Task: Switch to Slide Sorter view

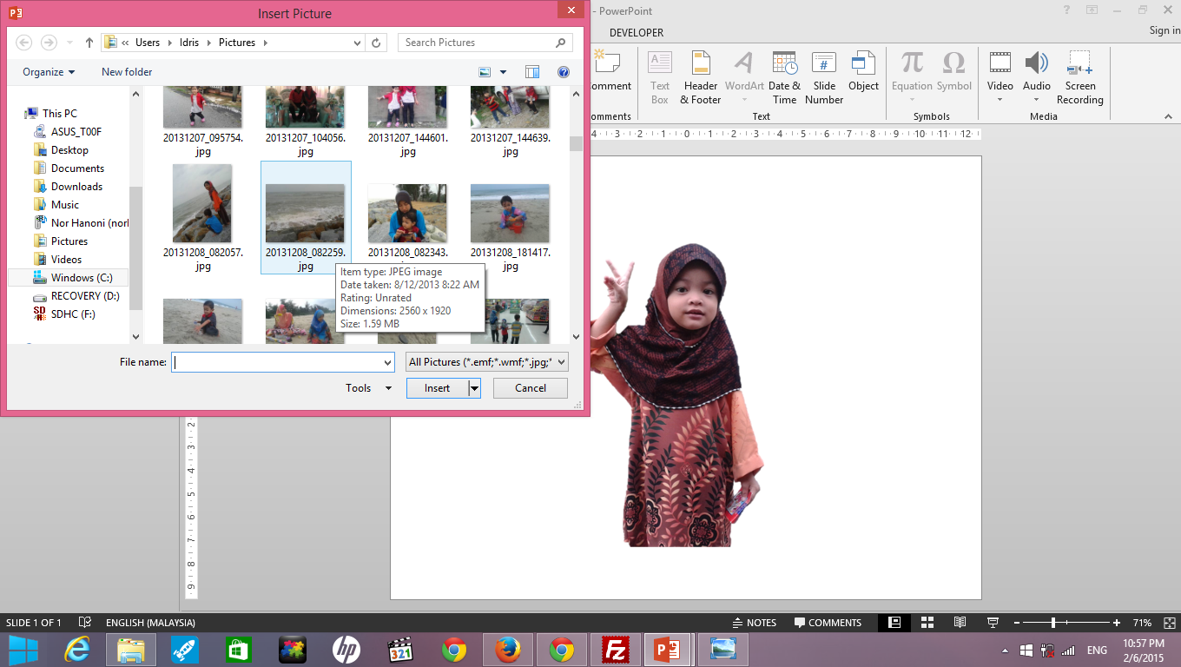Action: [x=927, y=622]
